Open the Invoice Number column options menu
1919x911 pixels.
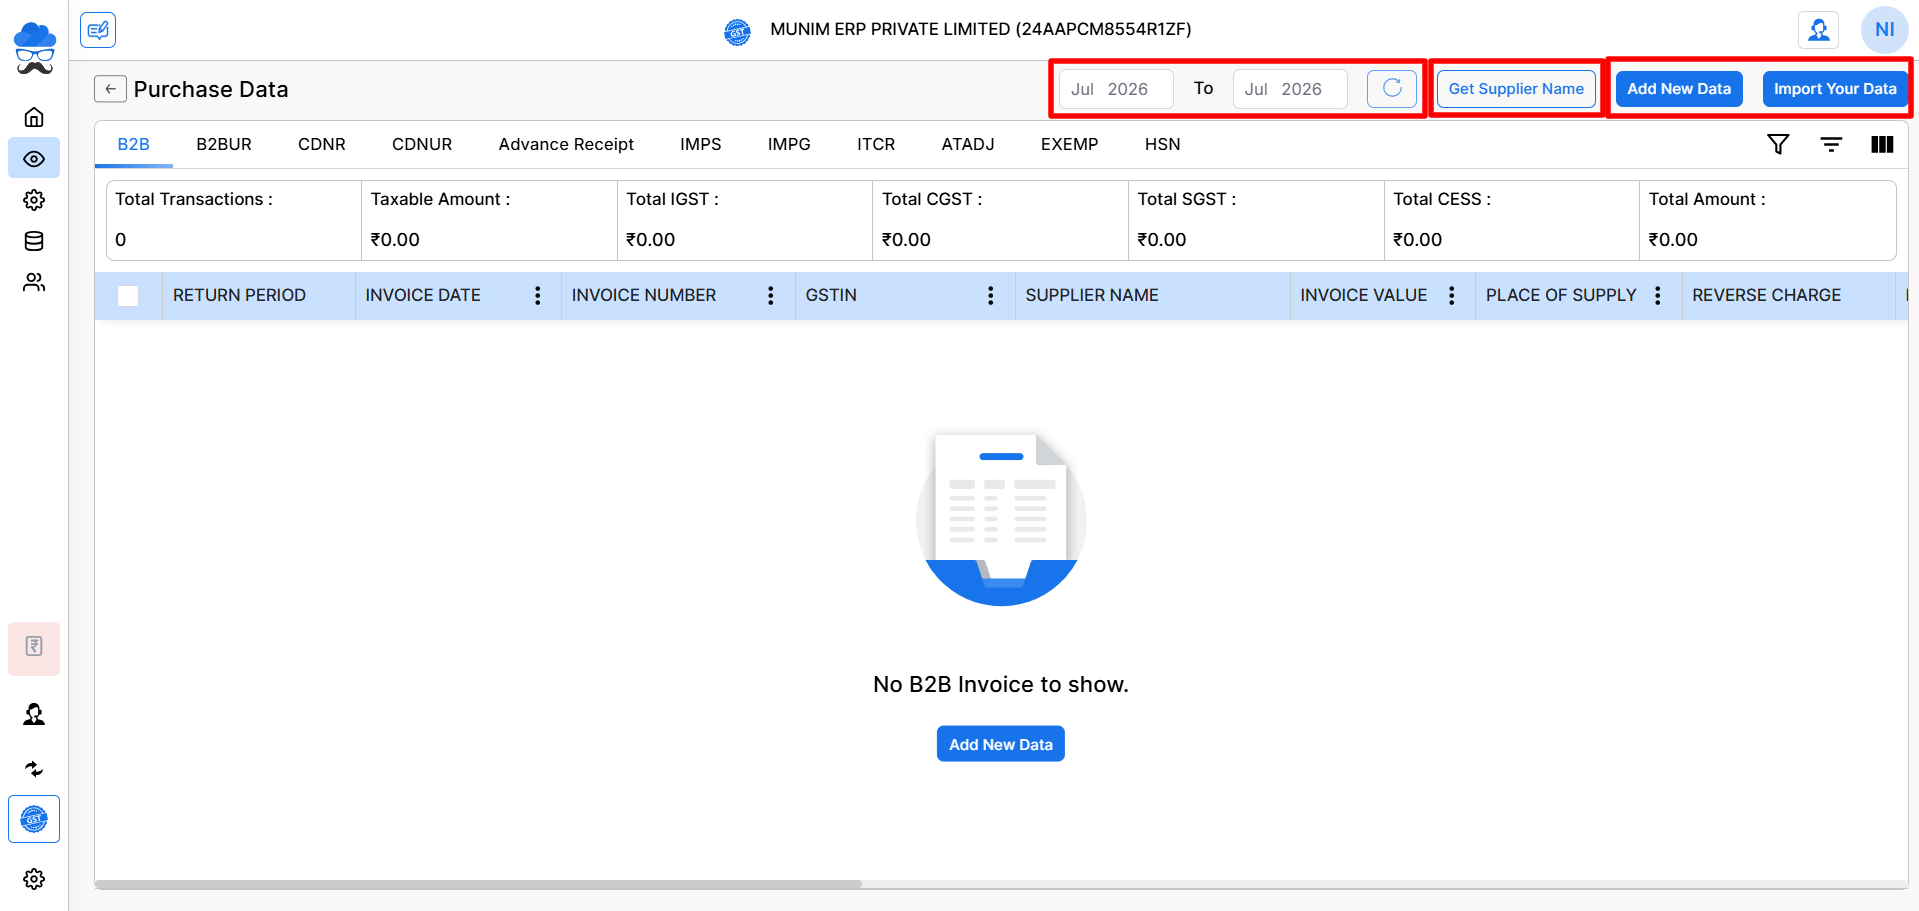click(771, 296)
